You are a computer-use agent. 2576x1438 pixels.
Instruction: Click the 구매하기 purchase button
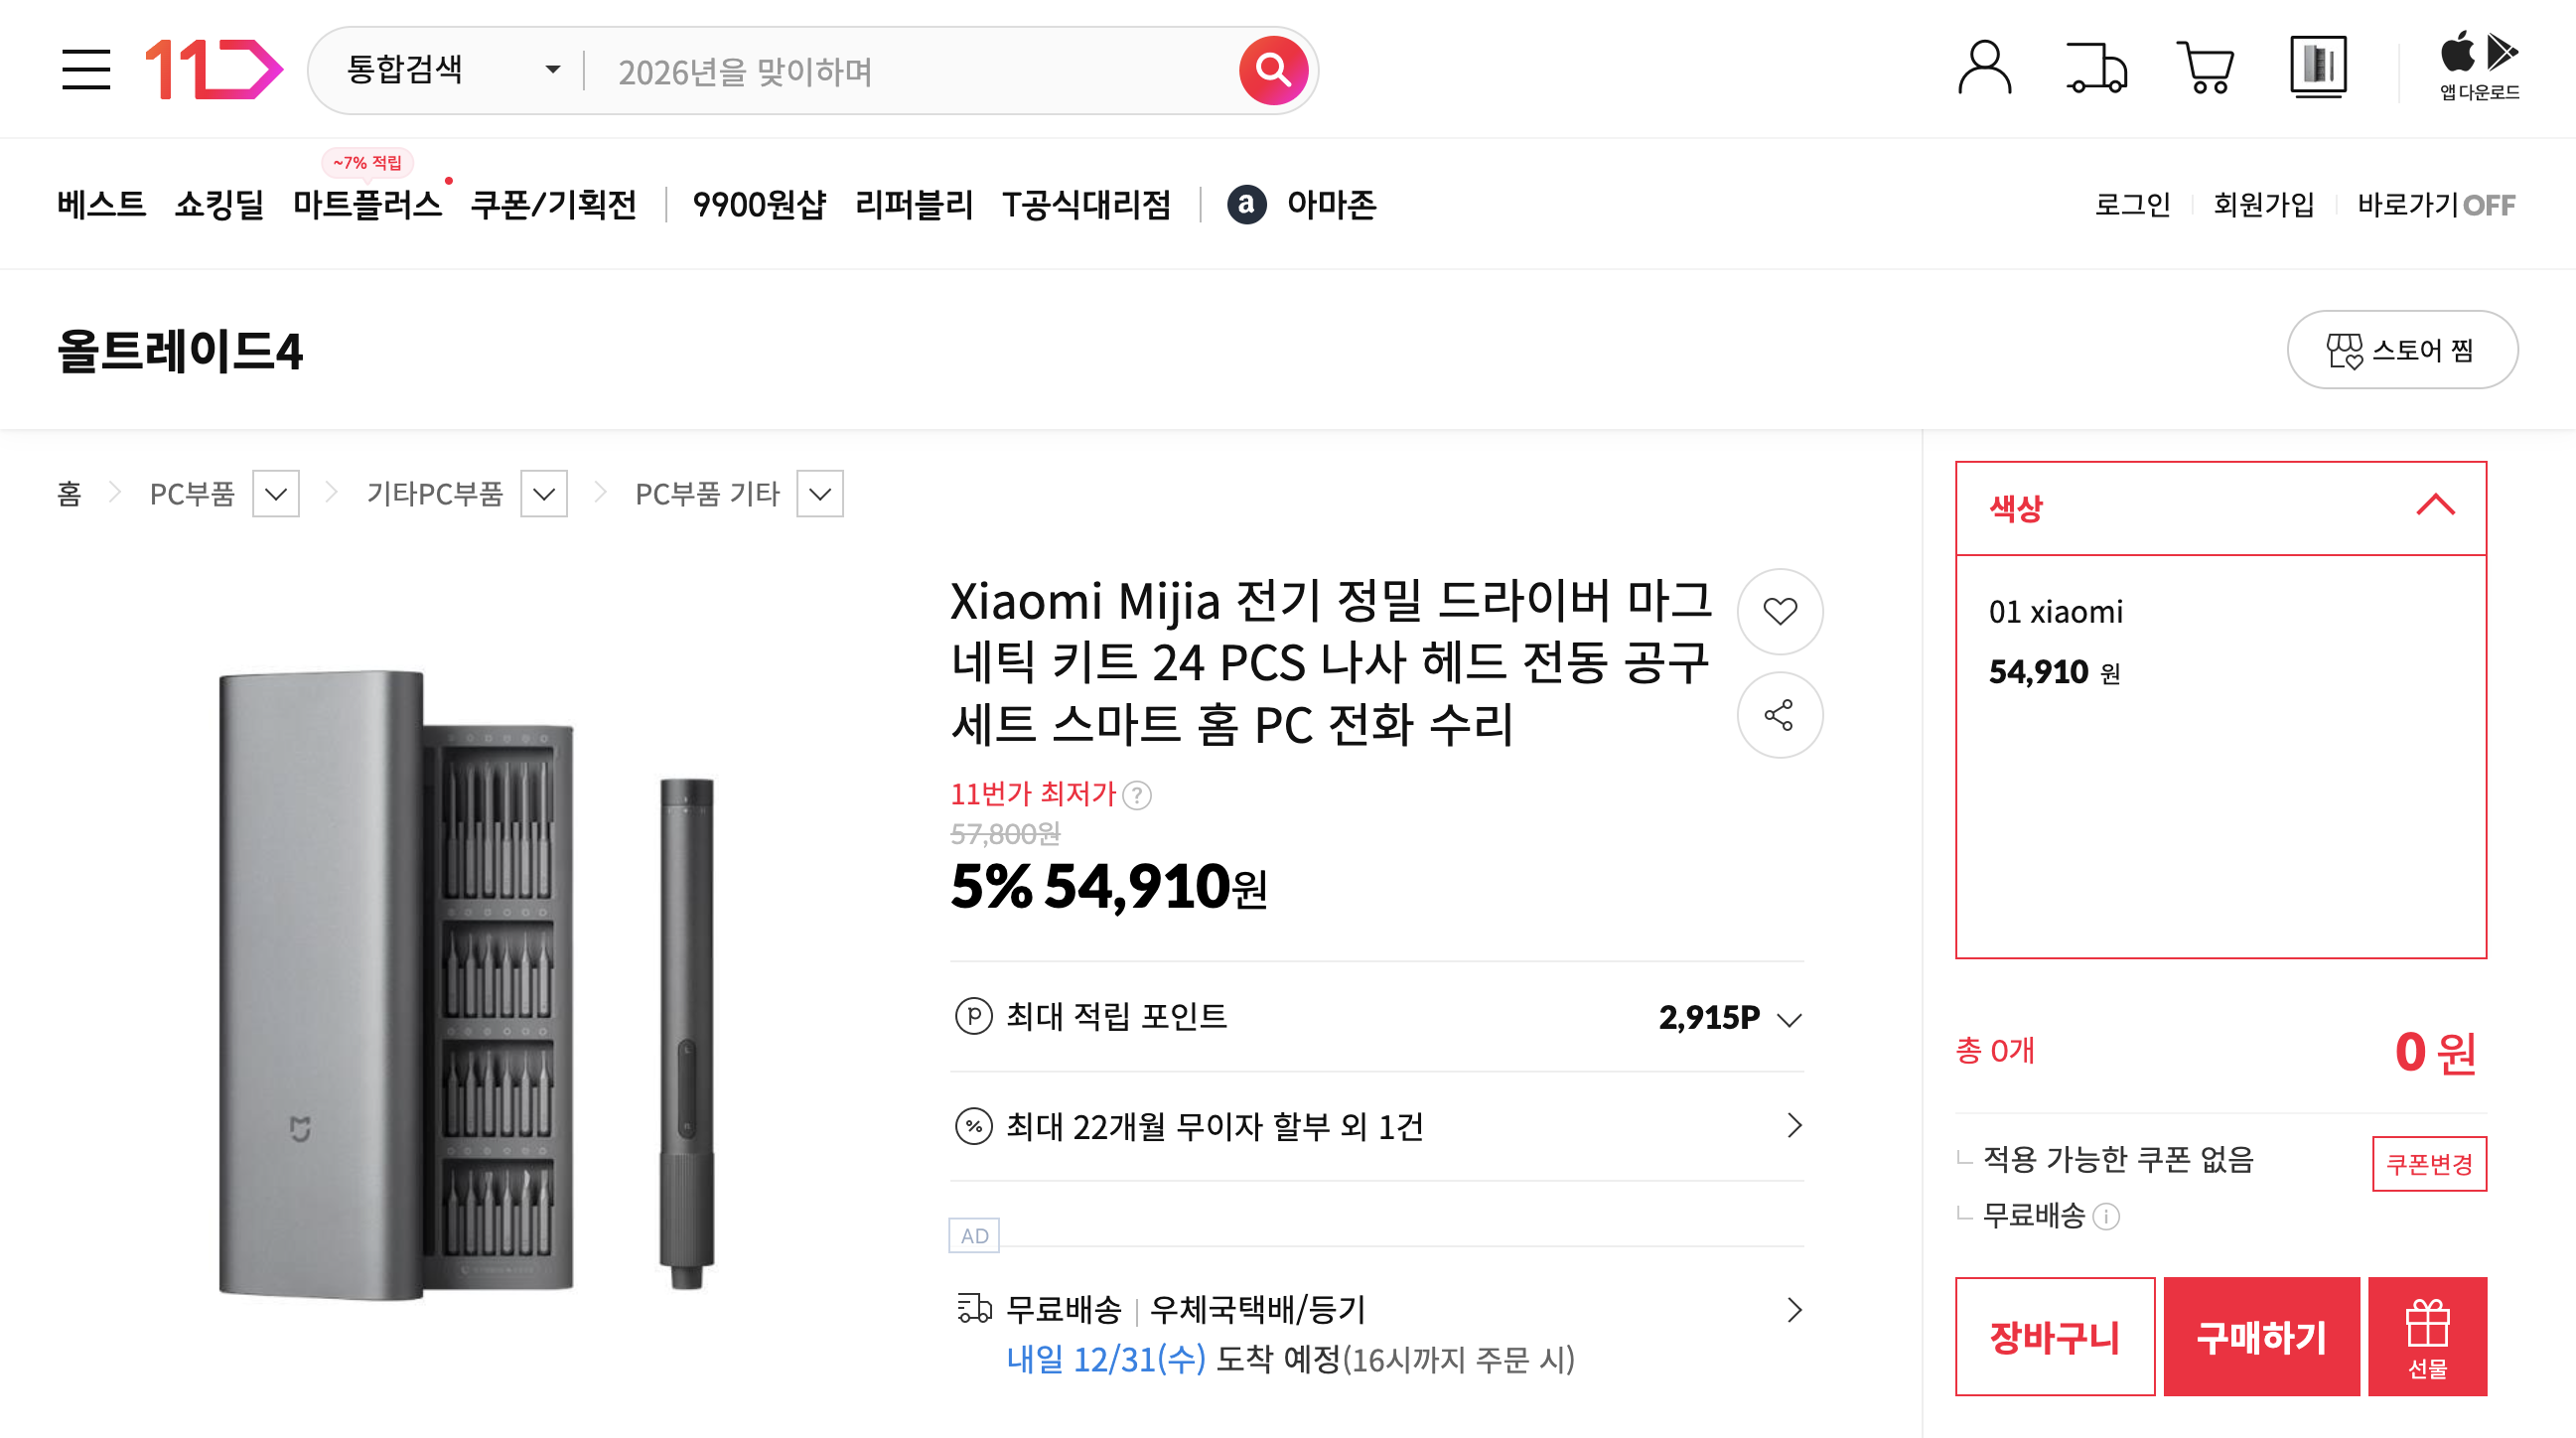pos(2261,1337)
